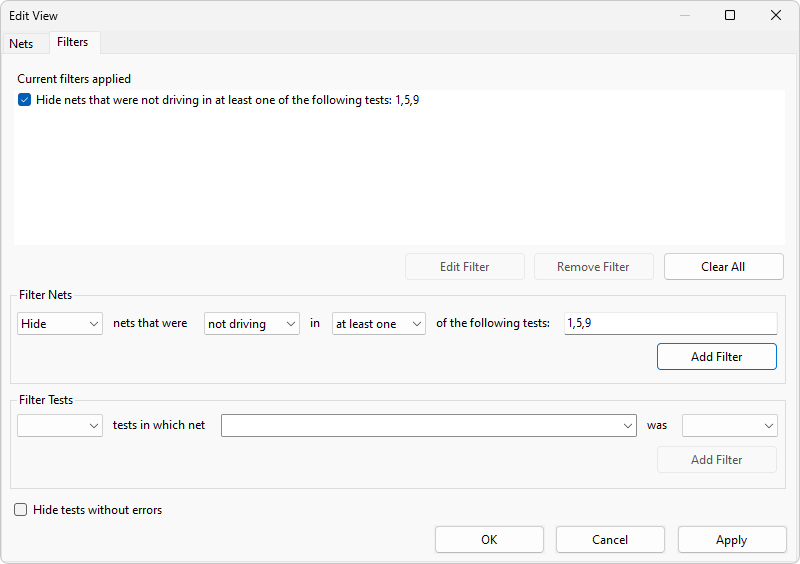Confirm the dialog with OK
This screenshot has width=800, height=564.
(x=489, y=540)
